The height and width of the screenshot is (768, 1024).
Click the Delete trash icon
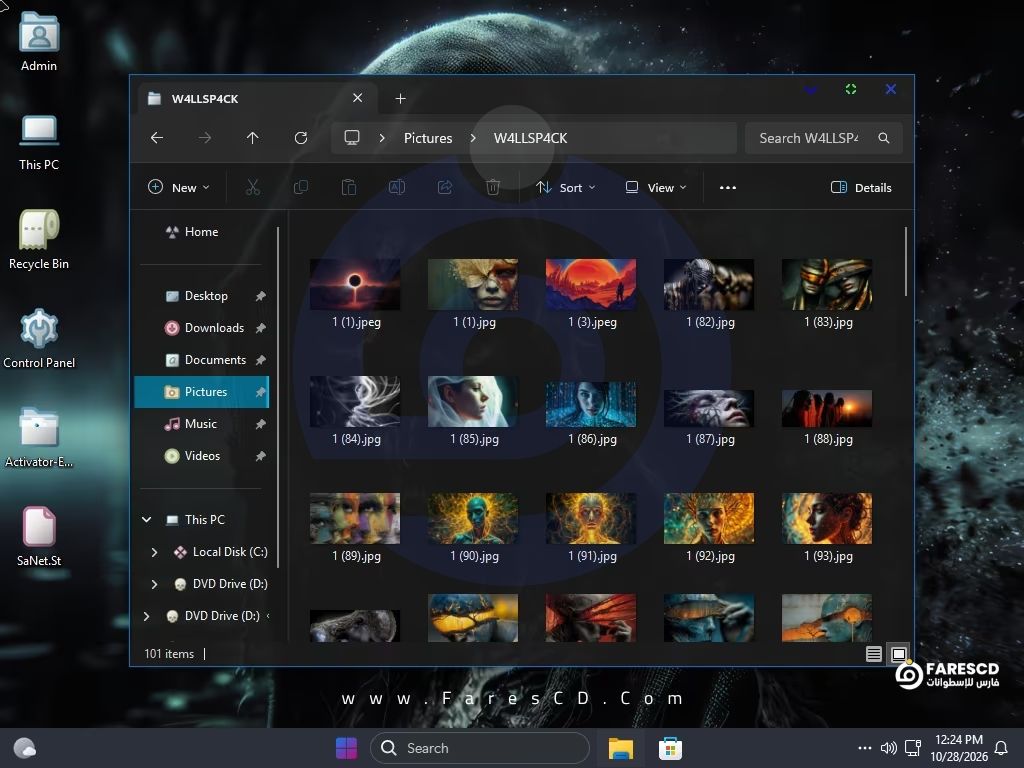493,187
